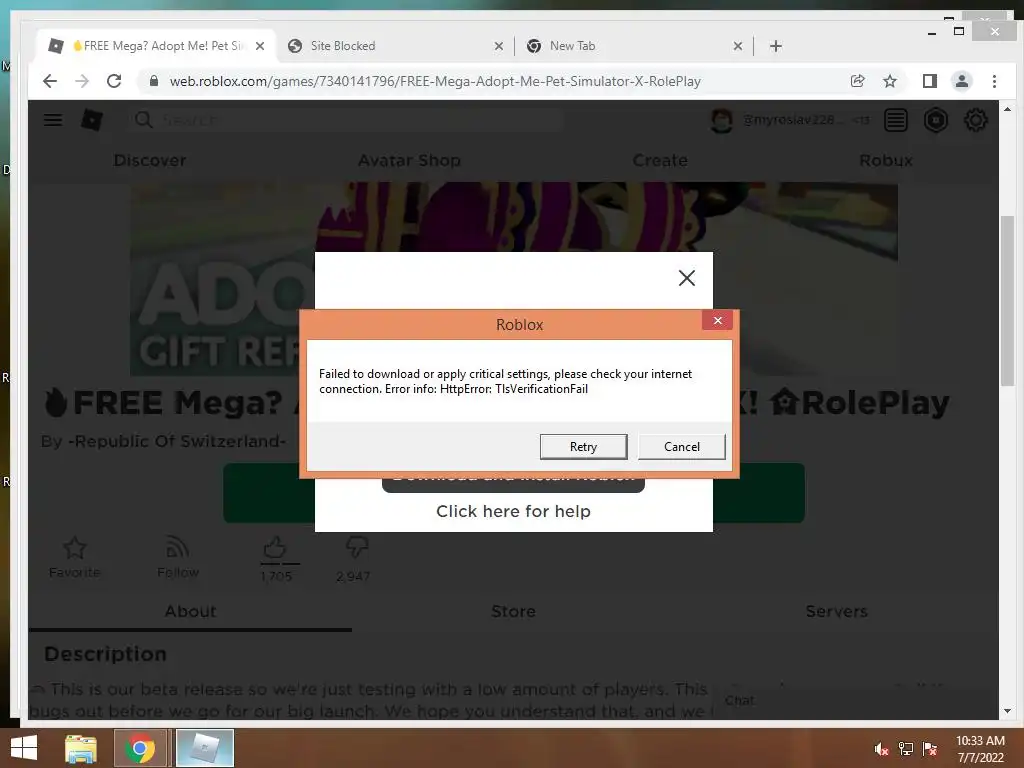1024x768 pixels.
Task: Close the FREE Mega Adopt Me tab
Action: pos(260,46)
